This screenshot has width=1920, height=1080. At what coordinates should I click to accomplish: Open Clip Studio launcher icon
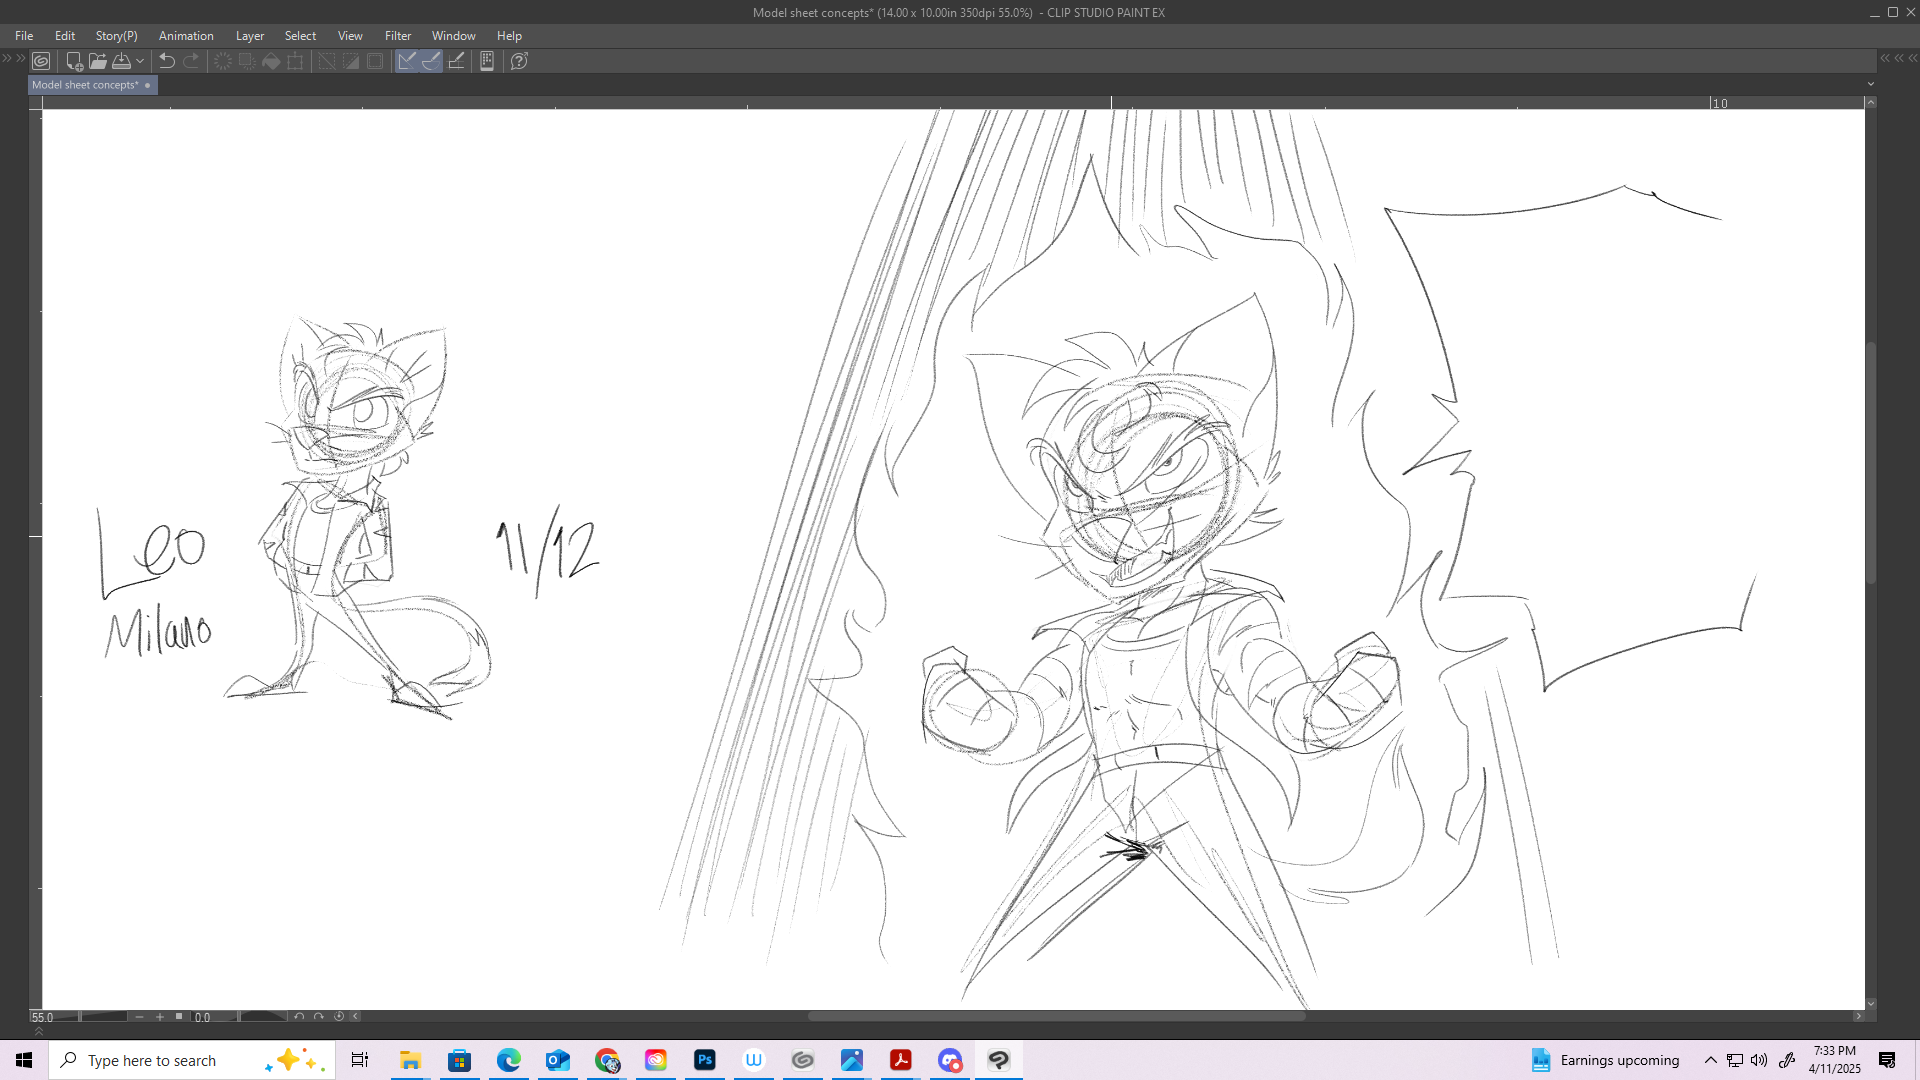(x=41, y=61)
